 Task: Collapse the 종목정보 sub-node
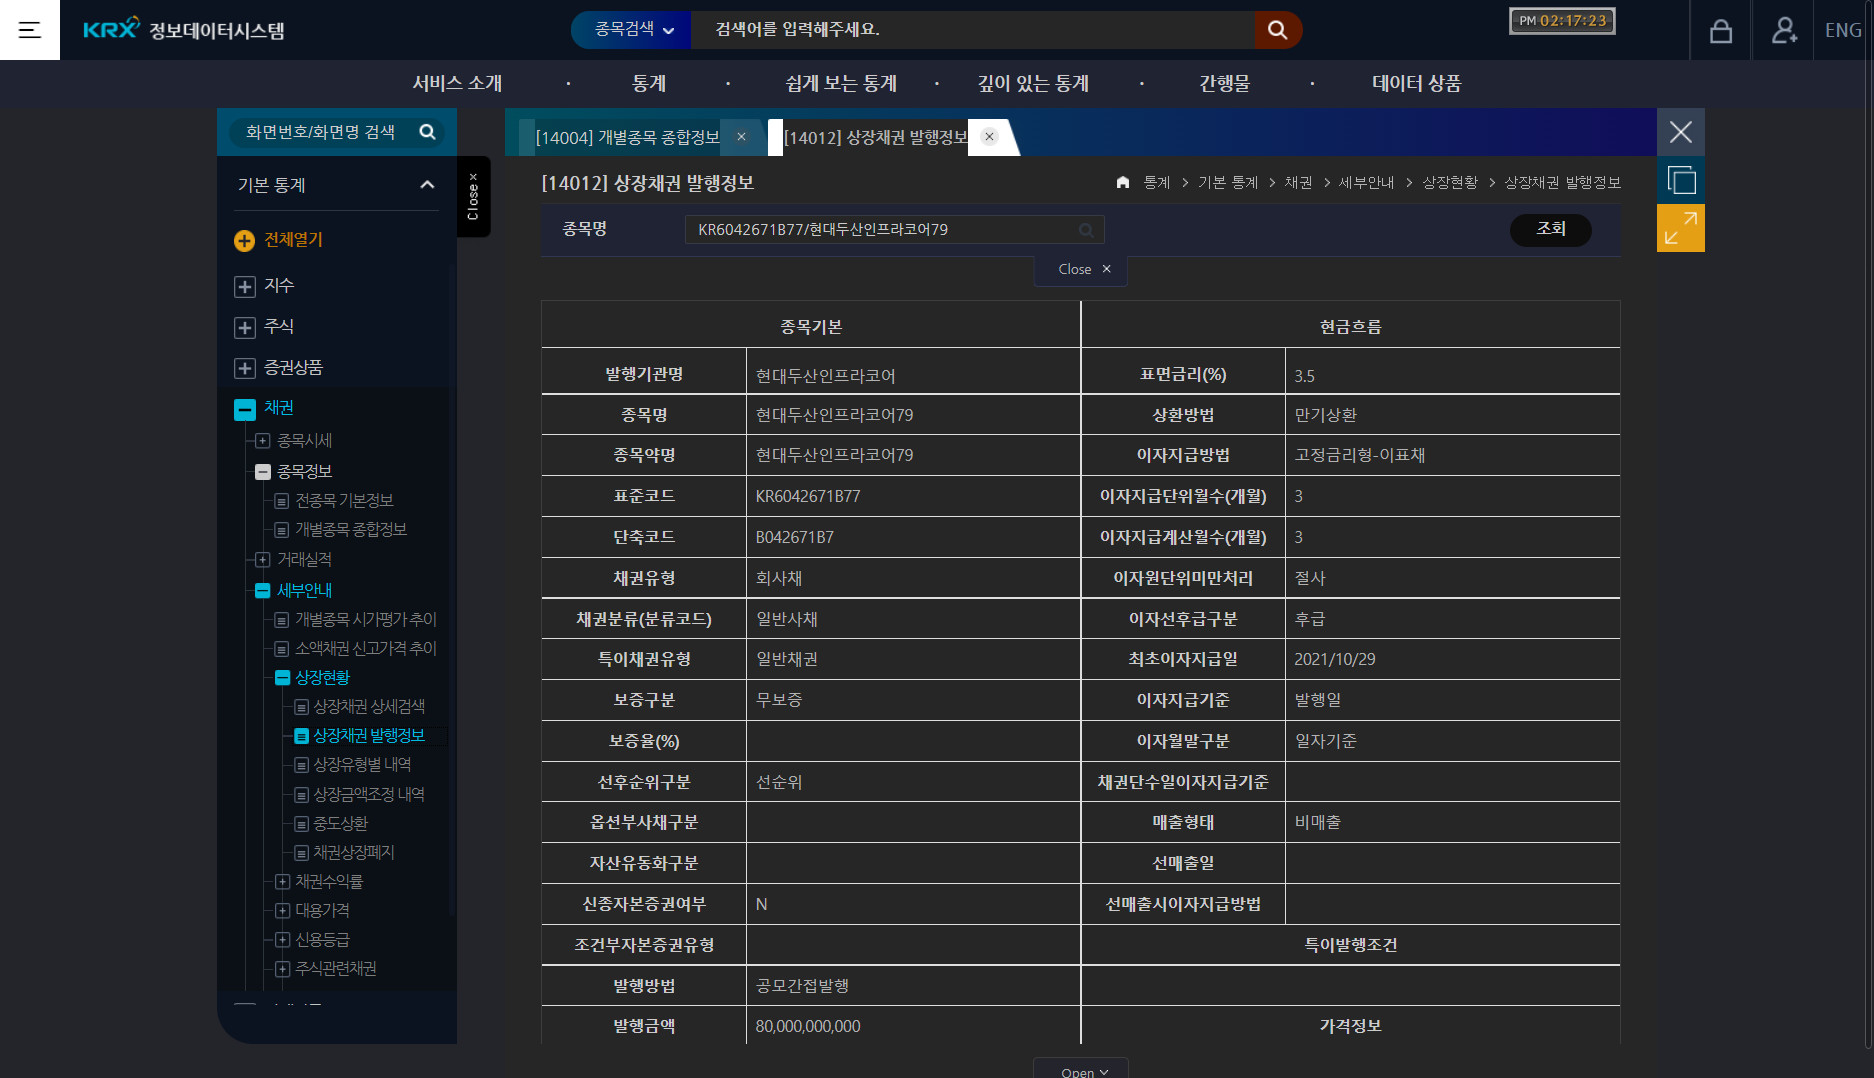pos(263,472)
